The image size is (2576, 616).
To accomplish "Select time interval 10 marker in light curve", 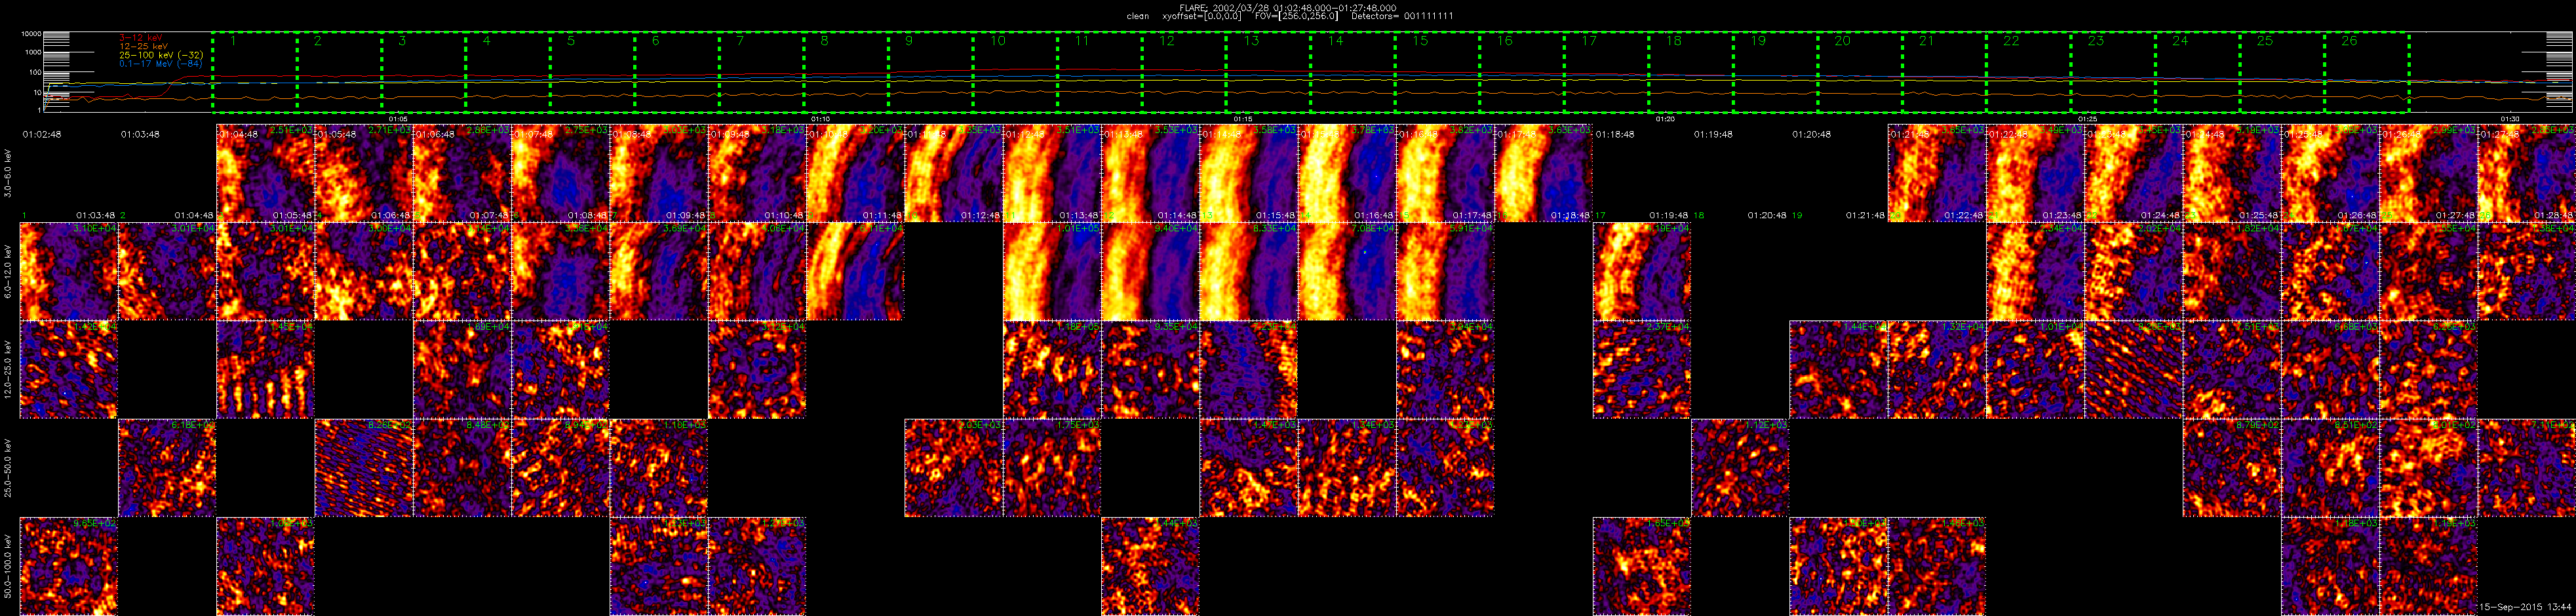I will (998, 41).
